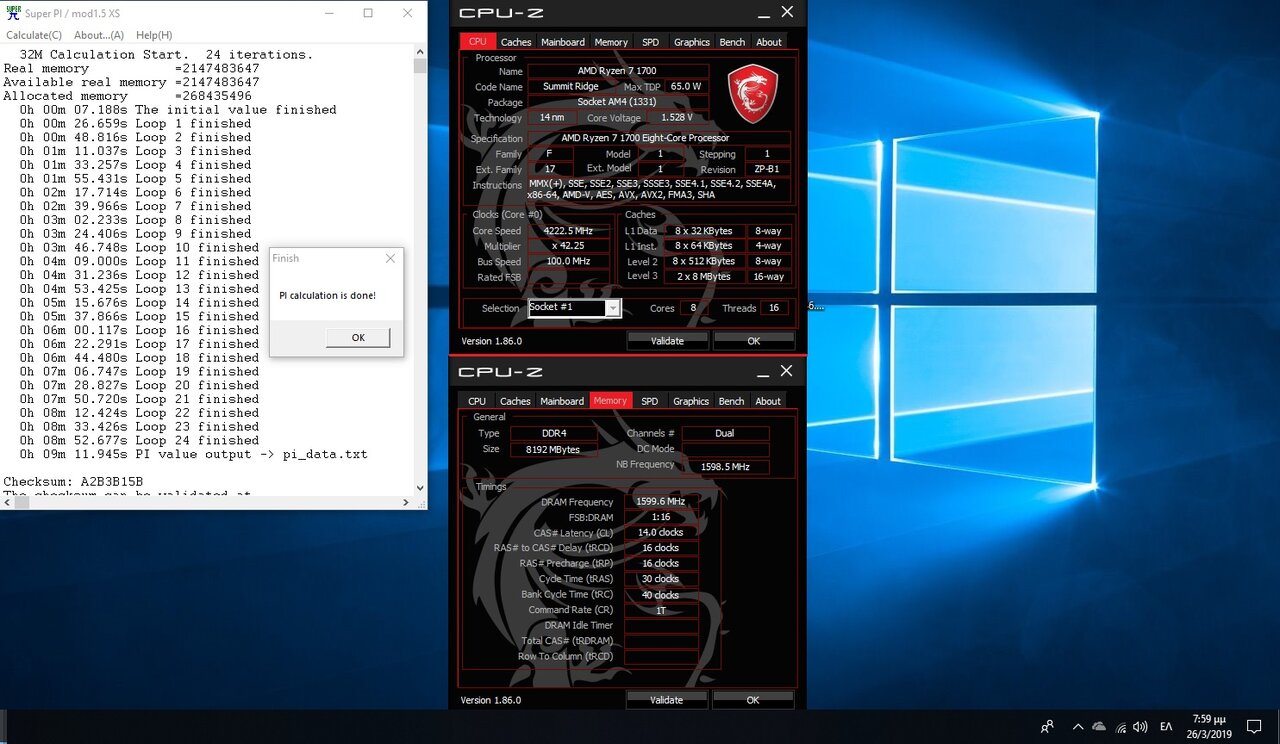Image resolution: width=1280 pixels, height=744 pixels.
Task: Click Validate in the upper CPU-Z window
Action: coord(667,341)
